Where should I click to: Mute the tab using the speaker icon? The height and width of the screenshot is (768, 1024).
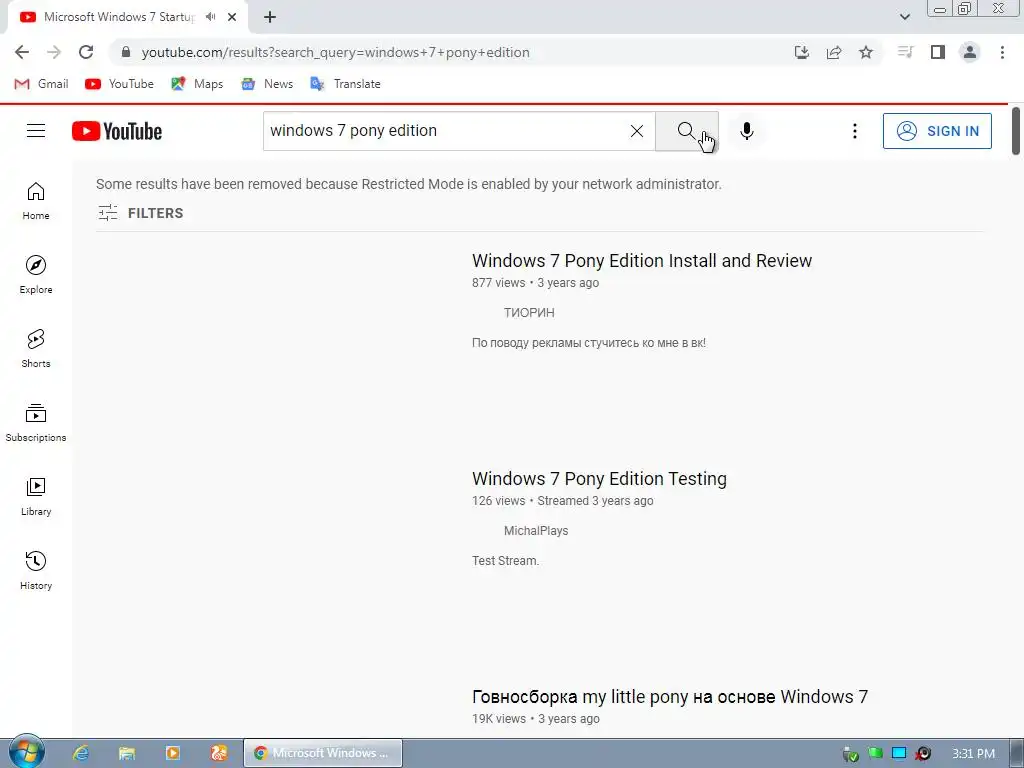pos(210,17)
